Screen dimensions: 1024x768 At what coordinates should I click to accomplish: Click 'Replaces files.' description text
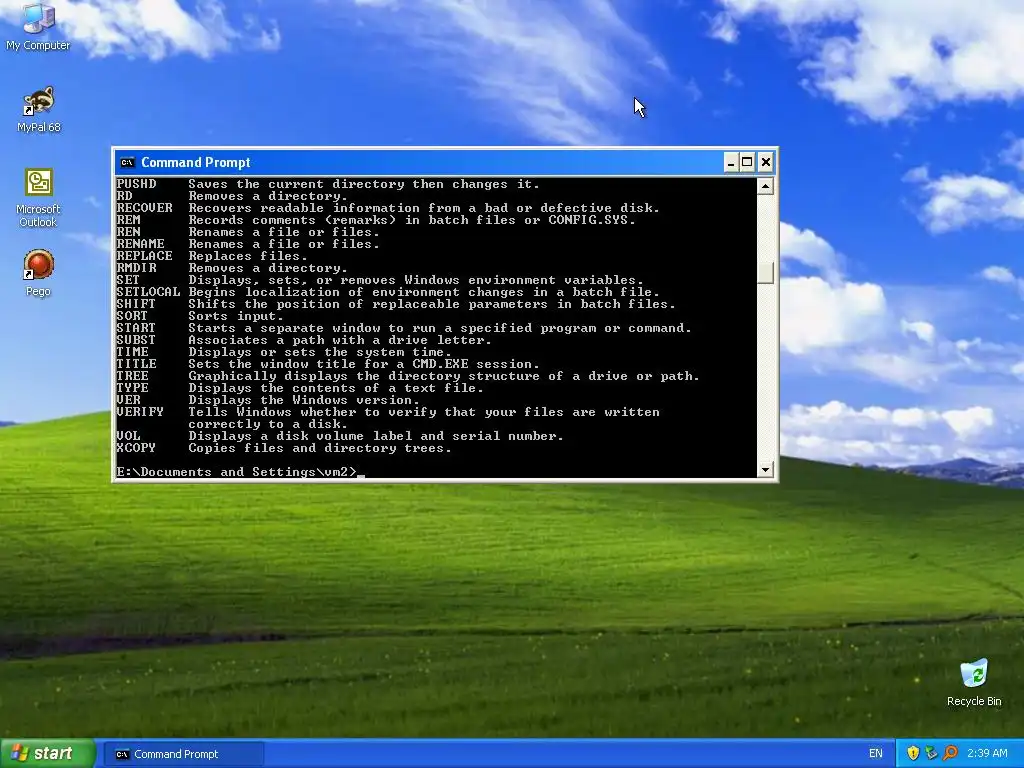[x=248, y=256]
